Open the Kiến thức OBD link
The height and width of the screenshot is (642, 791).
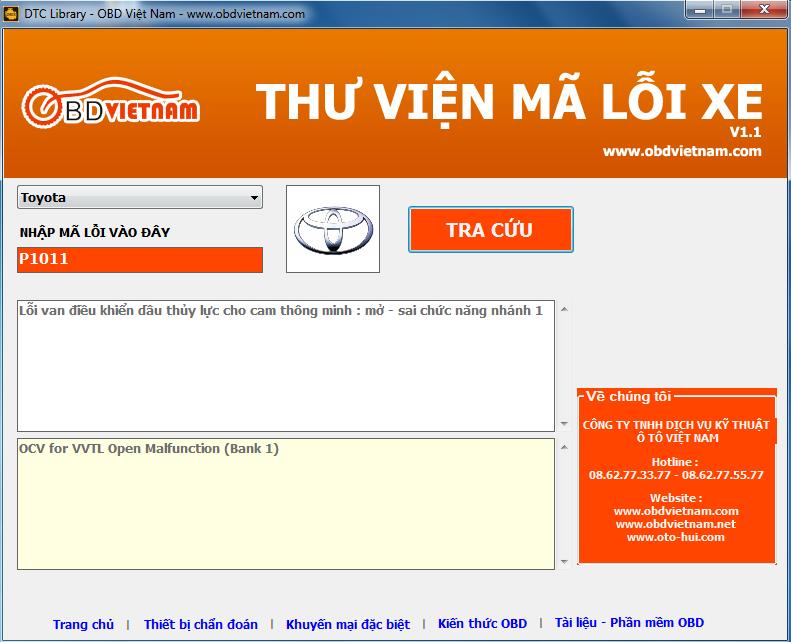(x=482, y=624)
